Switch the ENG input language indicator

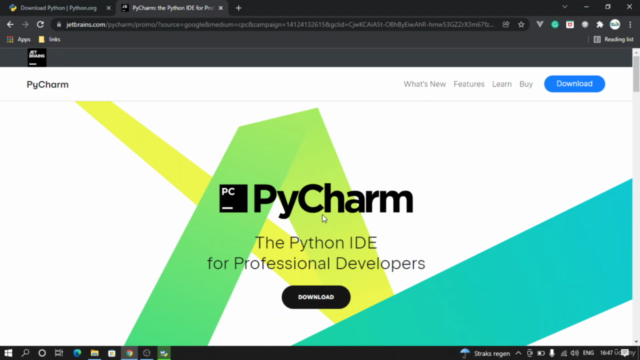pos(588,353)
